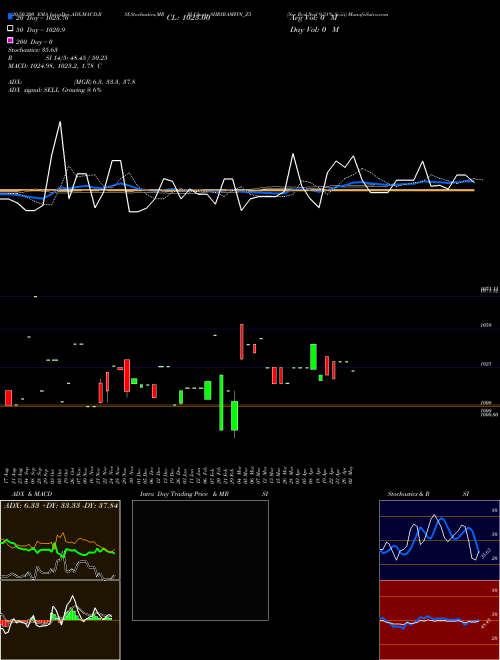500x660 pixels.
Task: Select the '200 Day = 0' label
Action: [x=34, y=42]
